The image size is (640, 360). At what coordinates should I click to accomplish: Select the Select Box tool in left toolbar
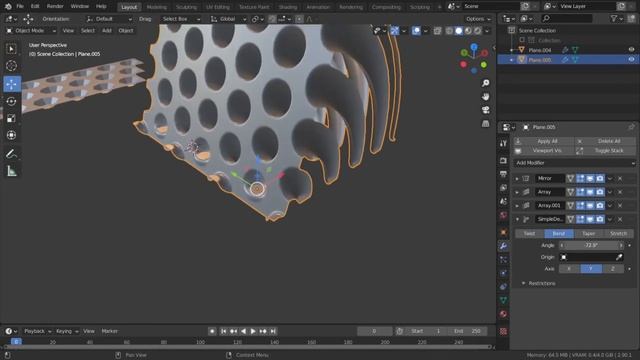coord(11,49)
